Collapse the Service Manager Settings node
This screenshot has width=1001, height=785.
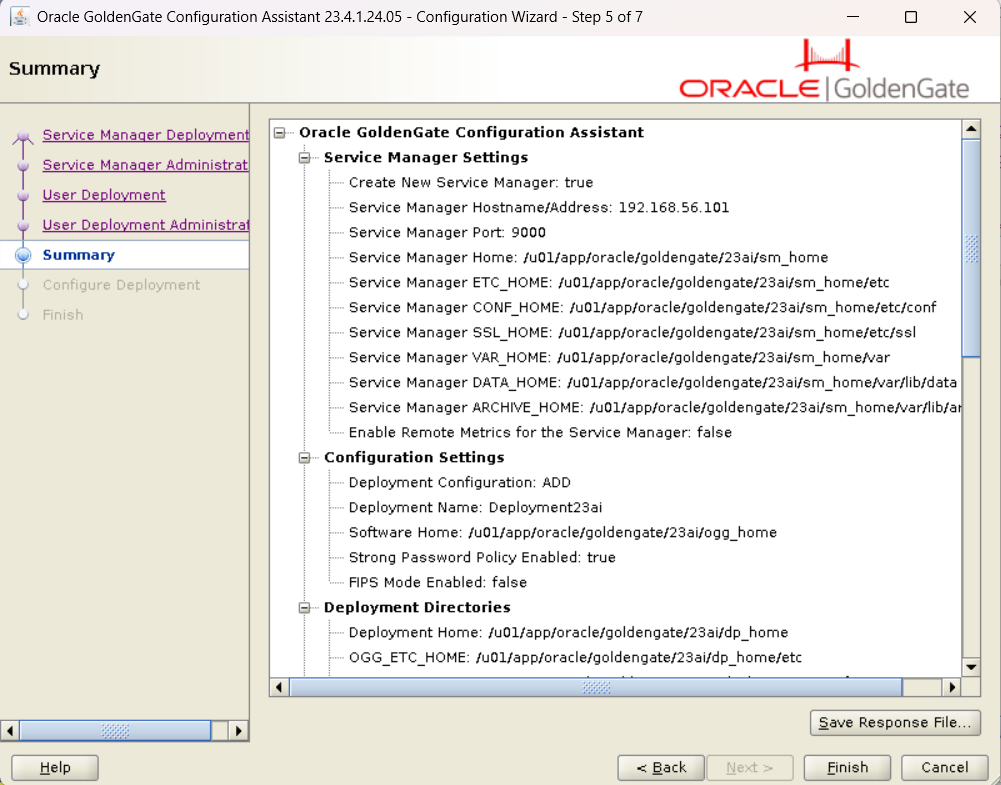(x=305, y=158)
